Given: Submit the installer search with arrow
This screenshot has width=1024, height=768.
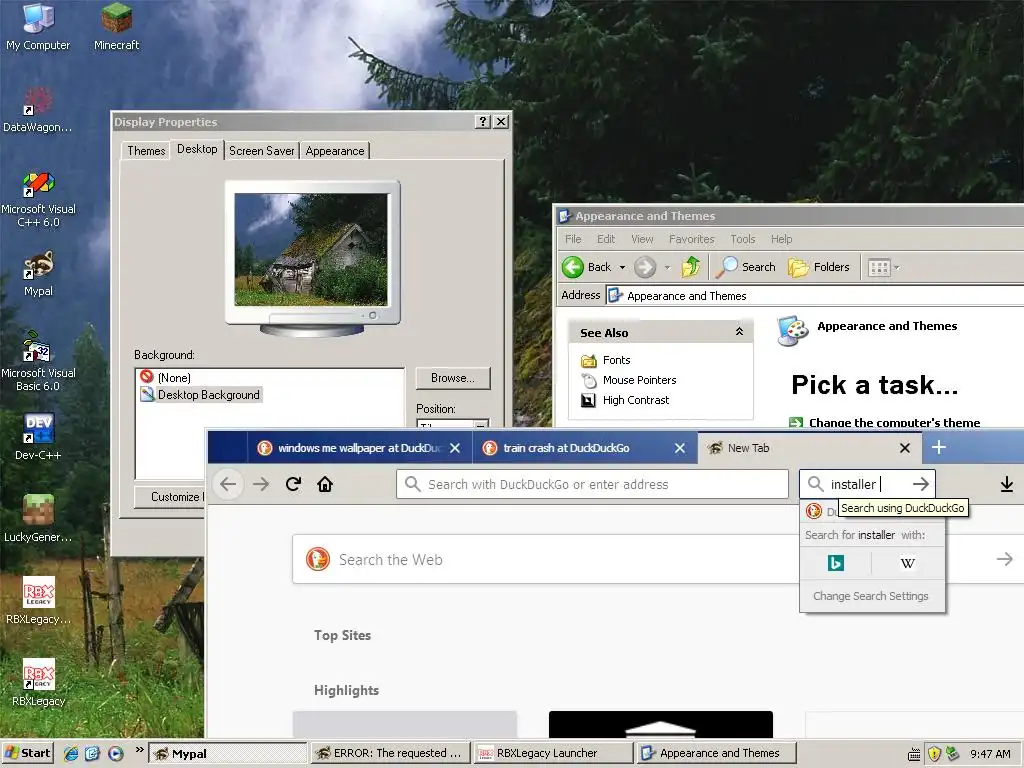Looking at the screenshot, I should pos(921,484).
